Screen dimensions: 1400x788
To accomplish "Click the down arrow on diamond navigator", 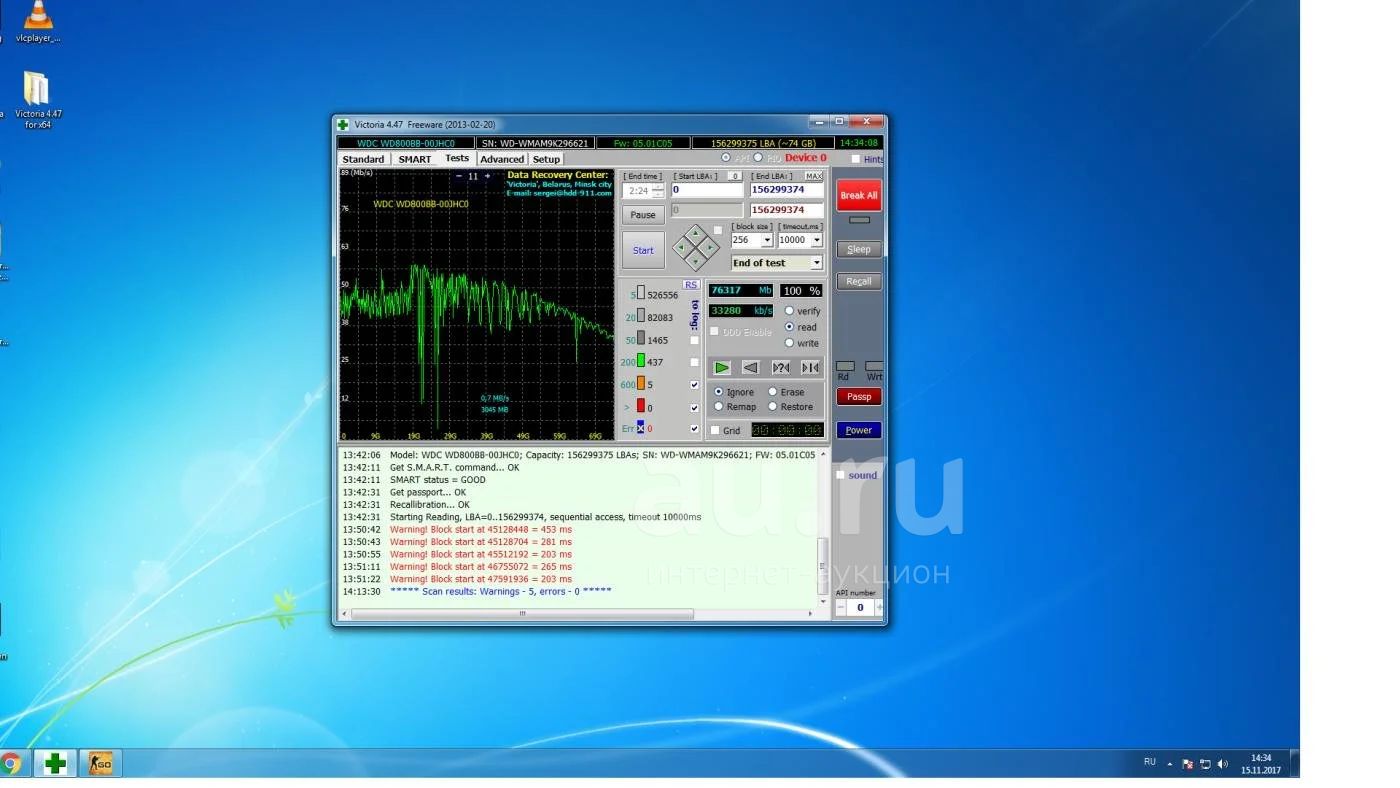I will click(x=695, y=261).
